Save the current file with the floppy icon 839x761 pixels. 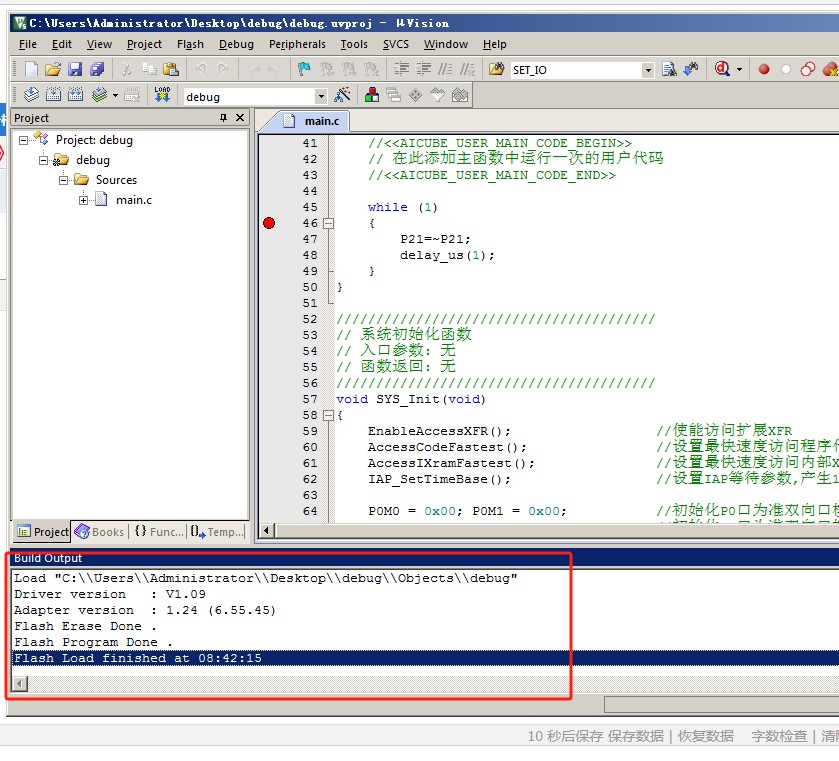[74, 69]
